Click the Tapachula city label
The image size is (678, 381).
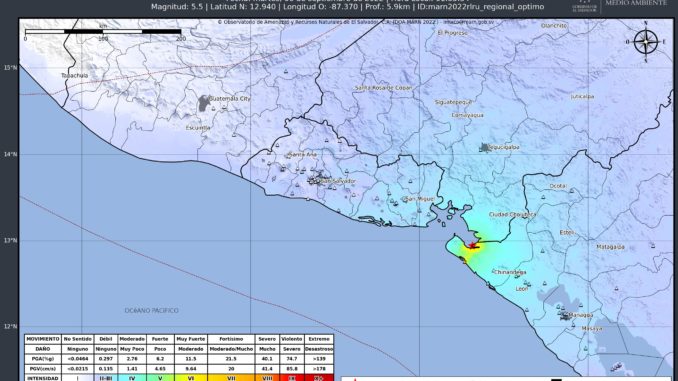(74, 75)
